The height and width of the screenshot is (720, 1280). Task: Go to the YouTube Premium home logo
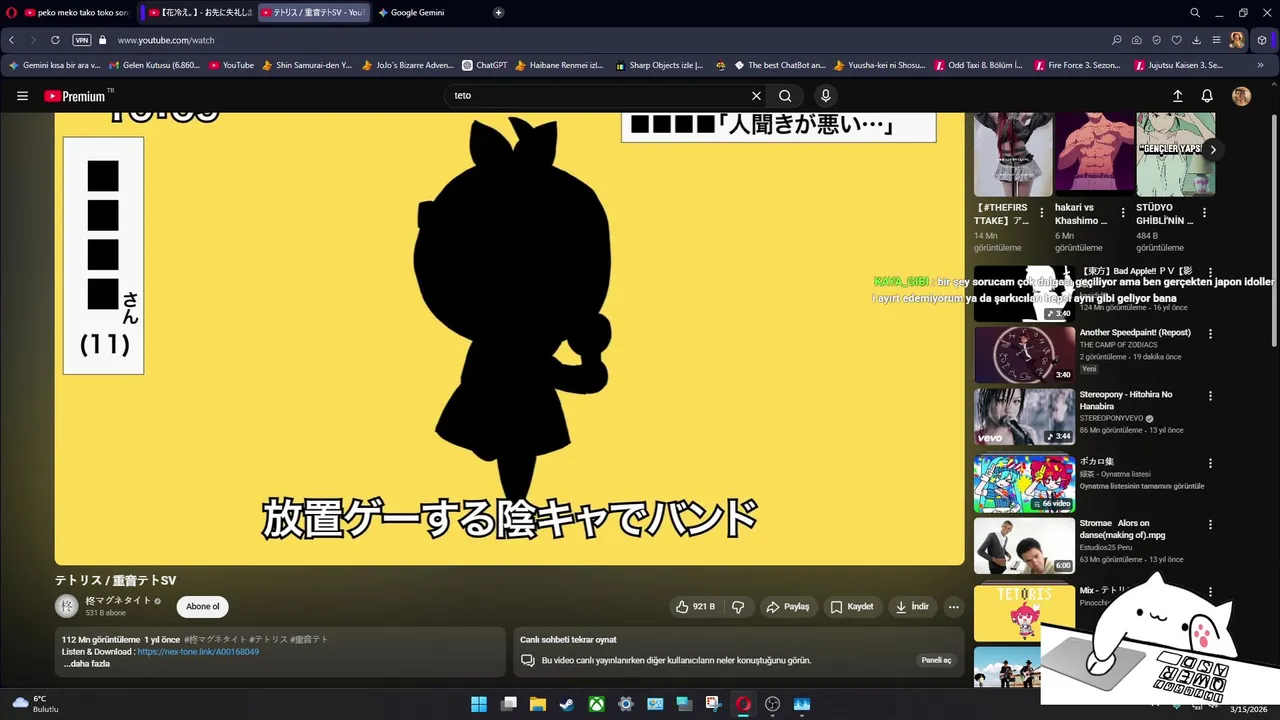point(75,96)
